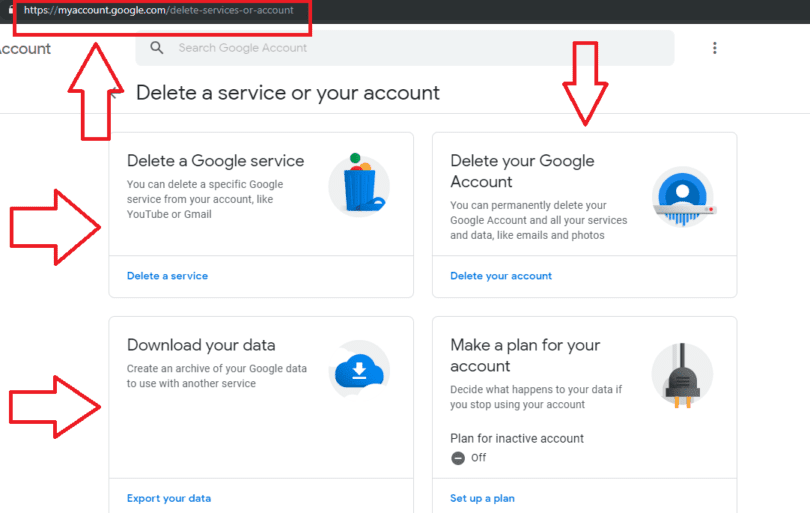Click the browser address bar URL
Screen dimensions: 810x513
[159, 10]
